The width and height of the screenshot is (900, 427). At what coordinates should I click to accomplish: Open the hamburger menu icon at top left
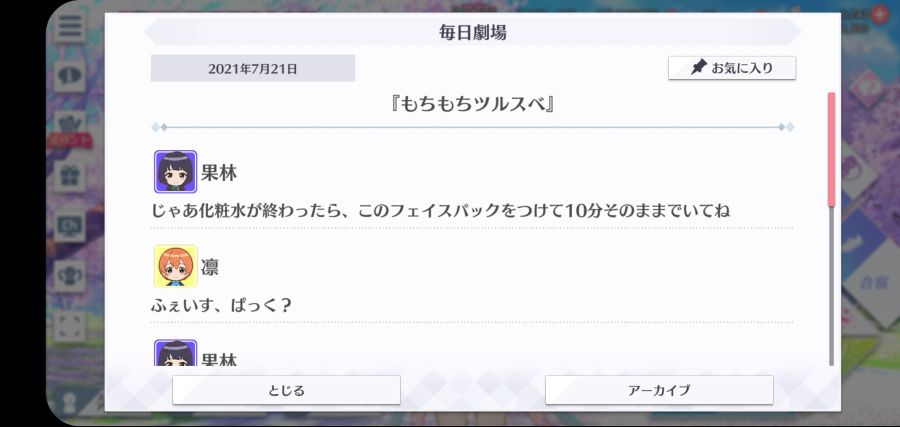coord(71,26)
